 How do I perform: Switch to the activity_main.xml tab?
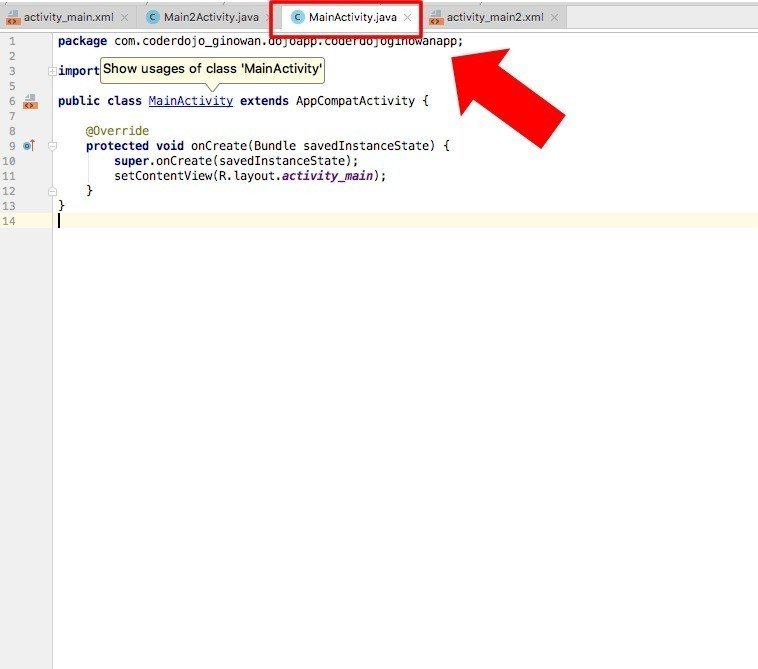[x=68, y=17]
